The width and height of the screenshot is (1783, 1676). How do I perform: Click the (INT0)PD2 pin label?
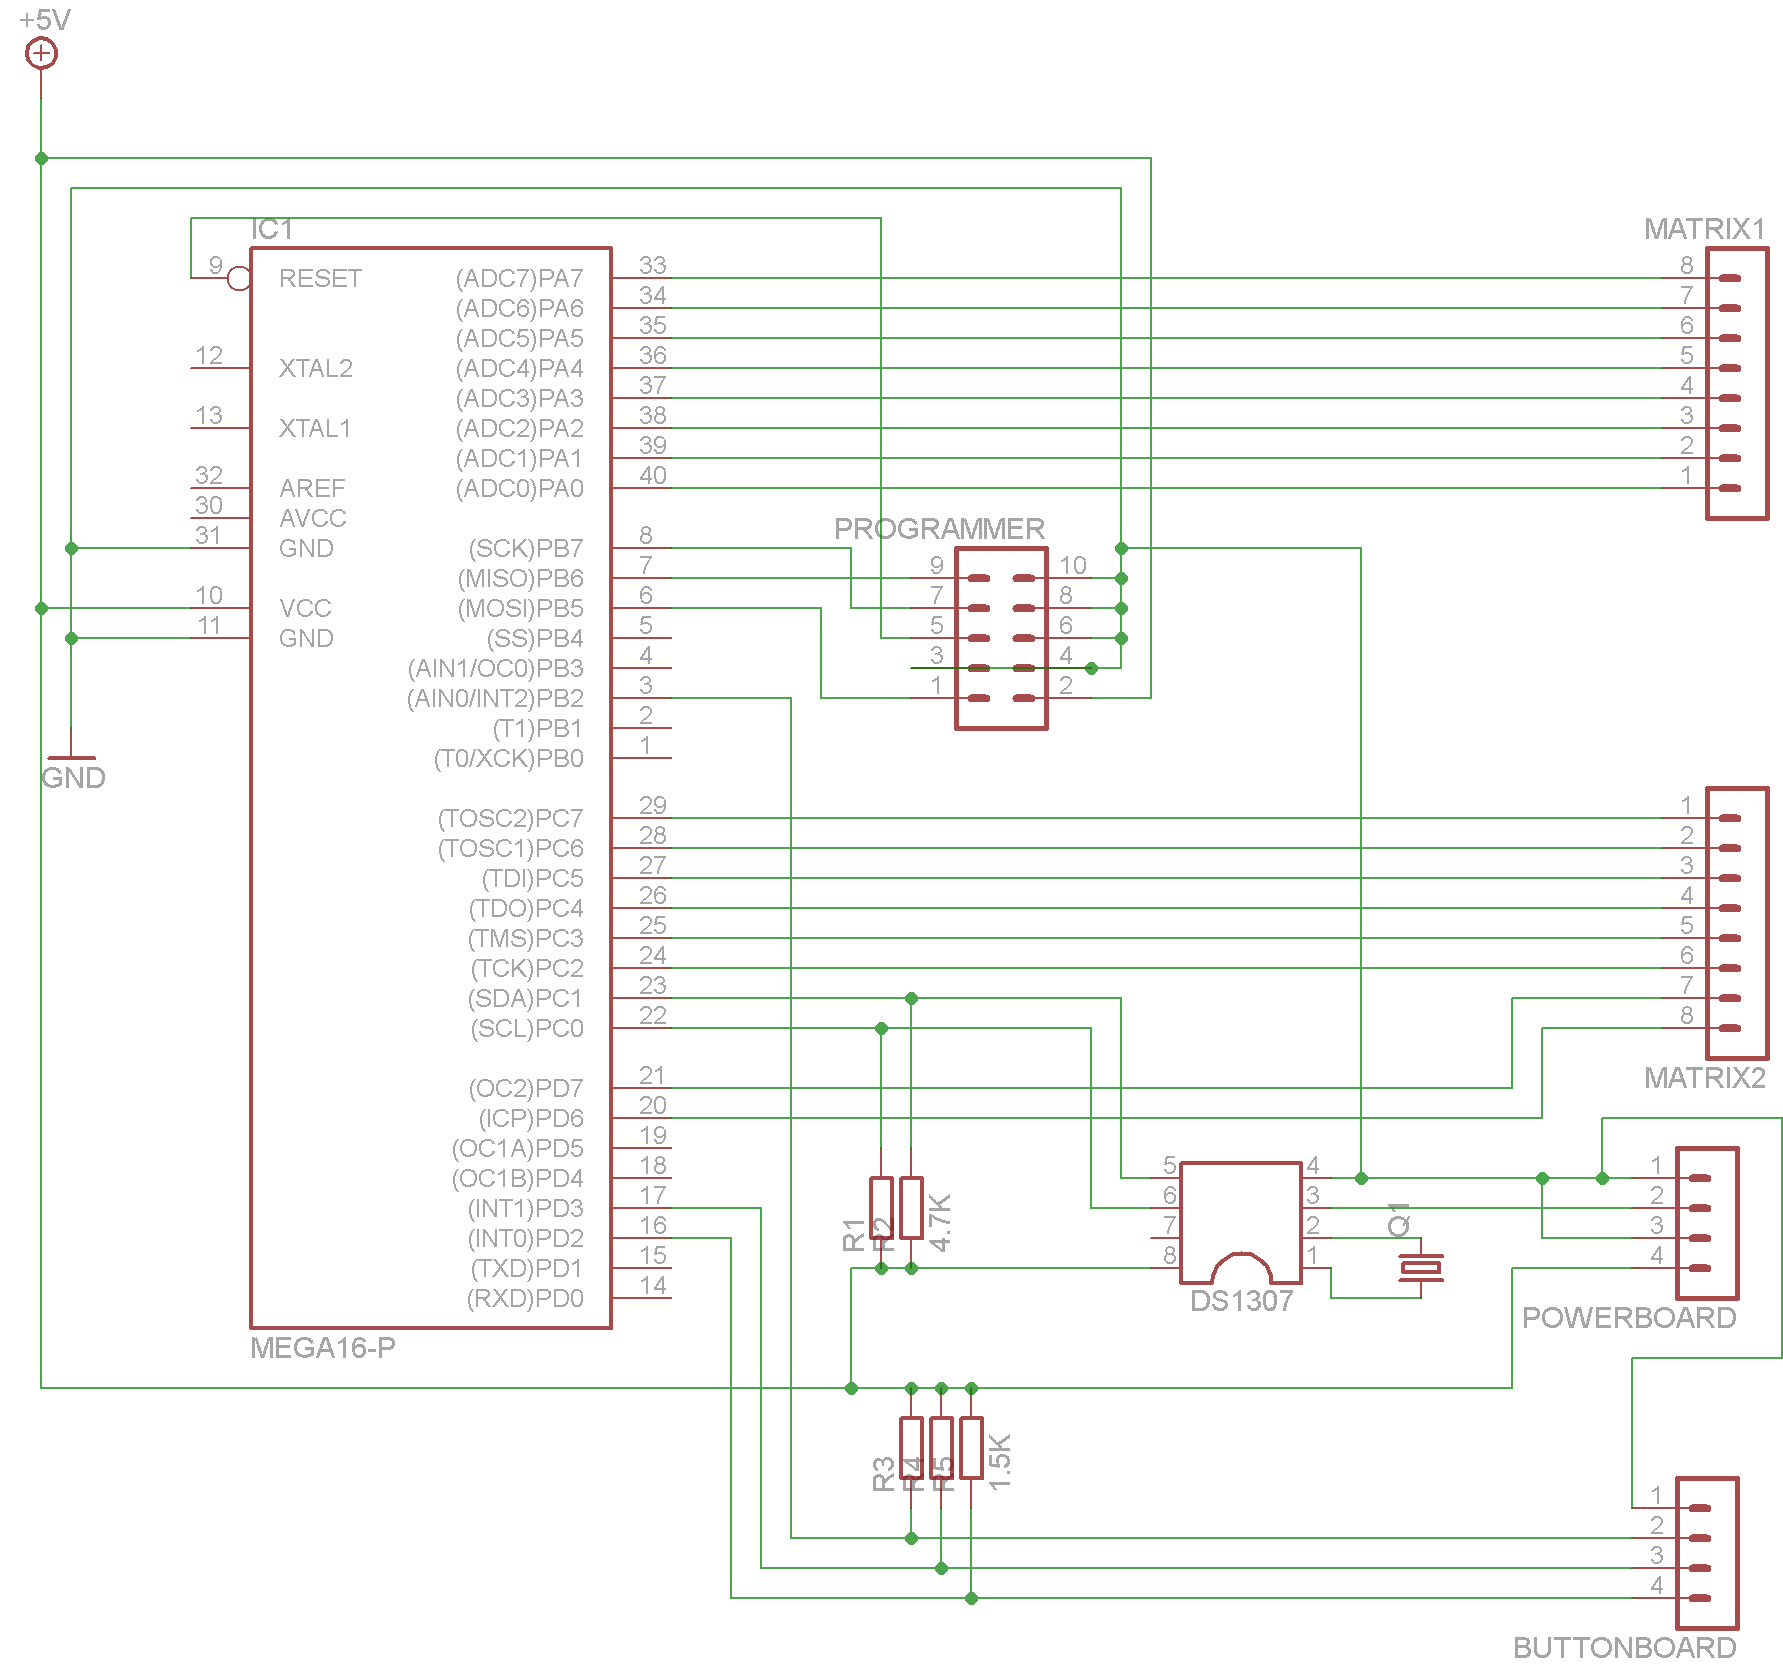point(526,1238)
